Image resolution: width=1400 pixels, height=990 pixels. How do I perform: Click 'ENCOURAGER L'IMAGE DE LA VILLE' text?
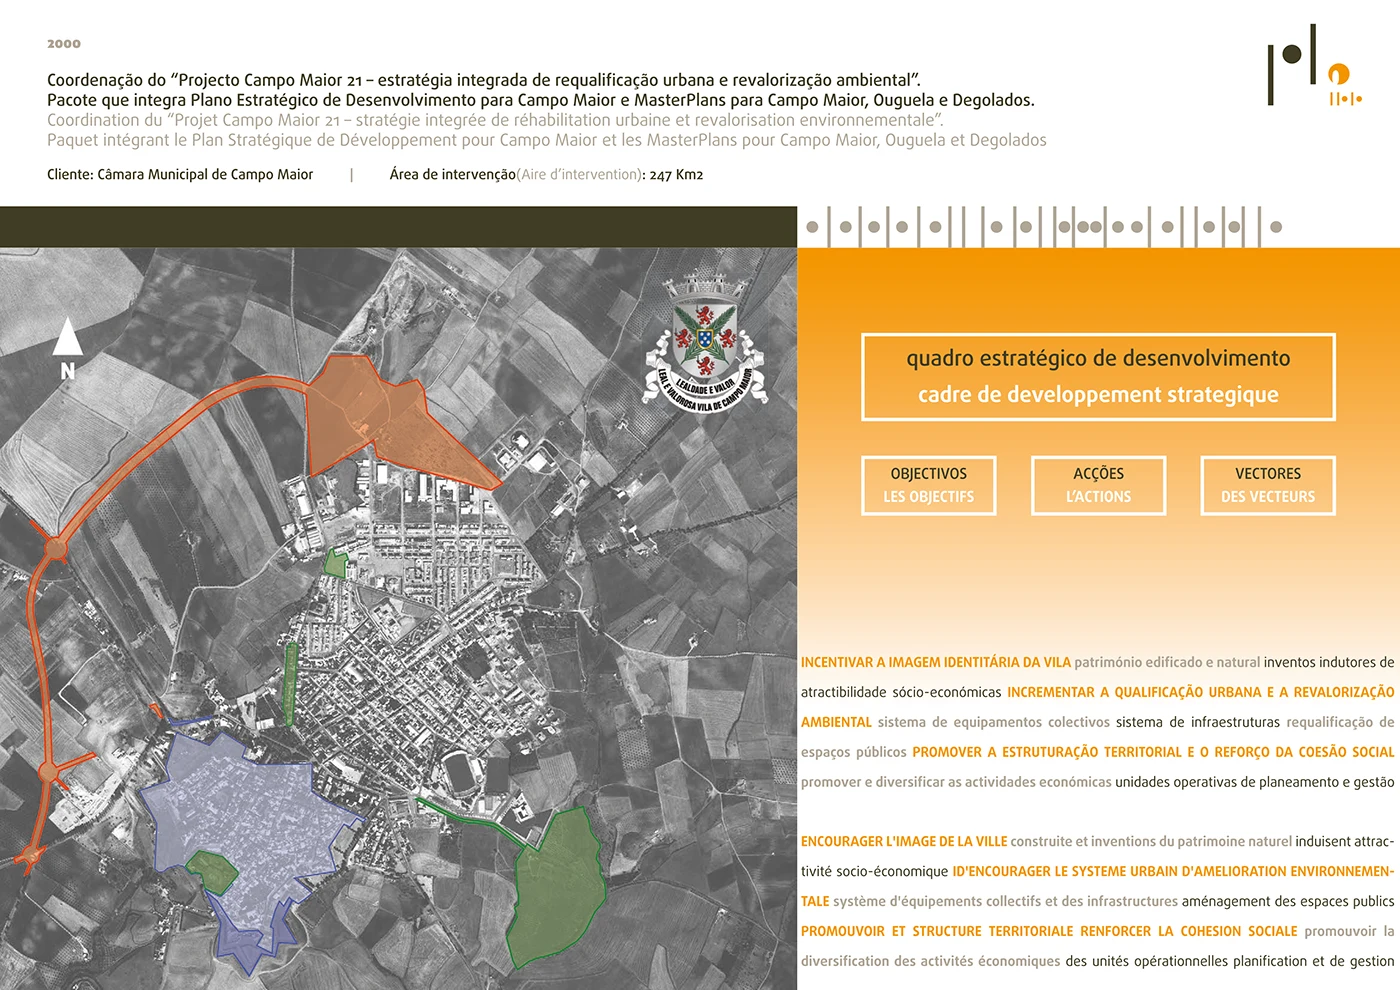pos(904,842)
